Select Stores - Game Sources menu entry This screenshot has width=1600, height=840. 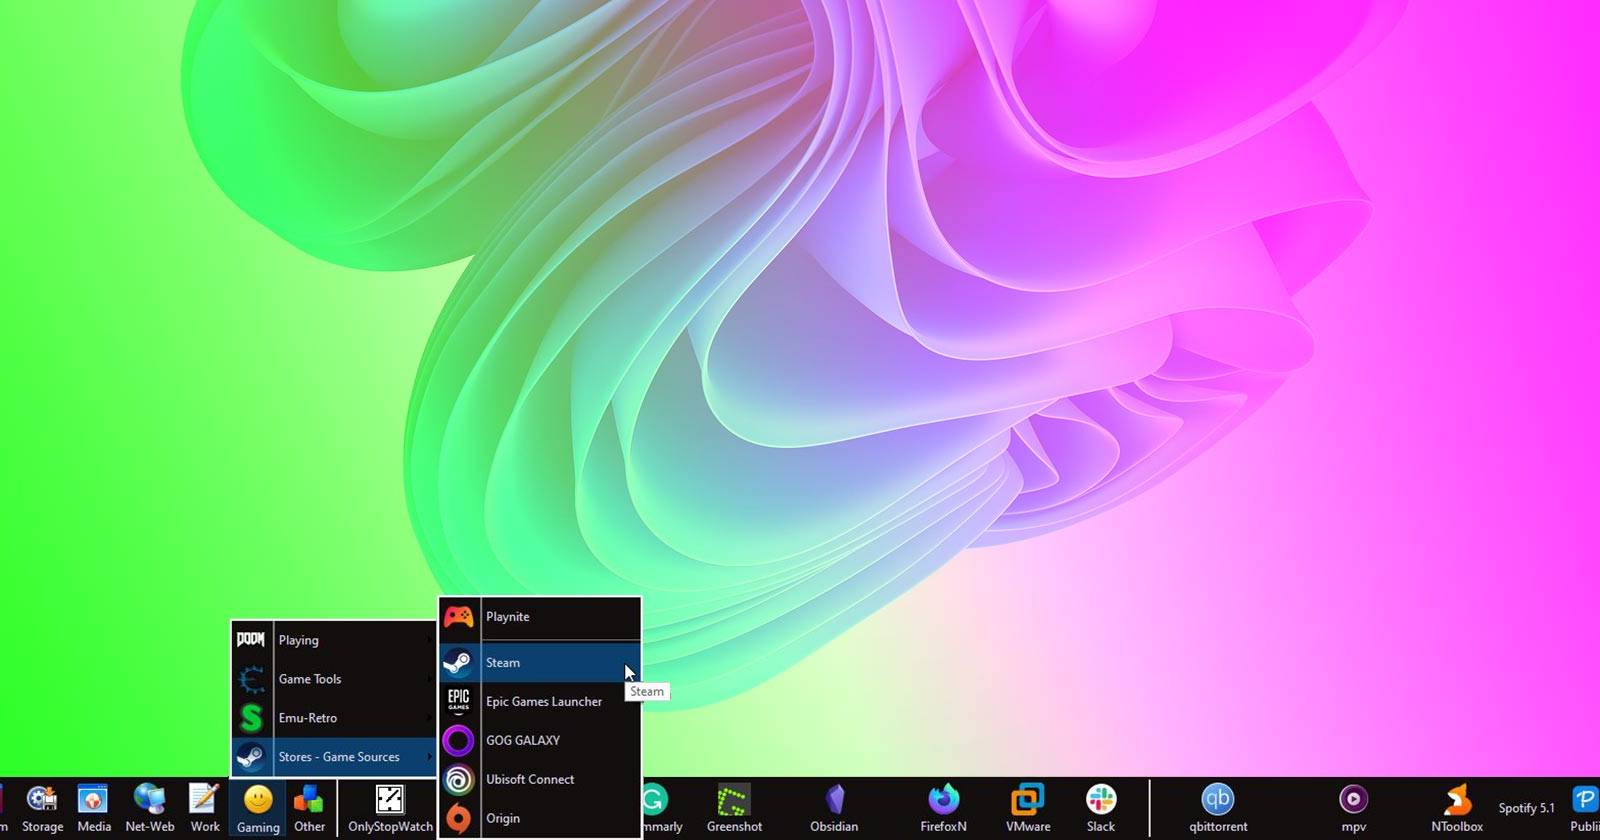pos(334,757)
